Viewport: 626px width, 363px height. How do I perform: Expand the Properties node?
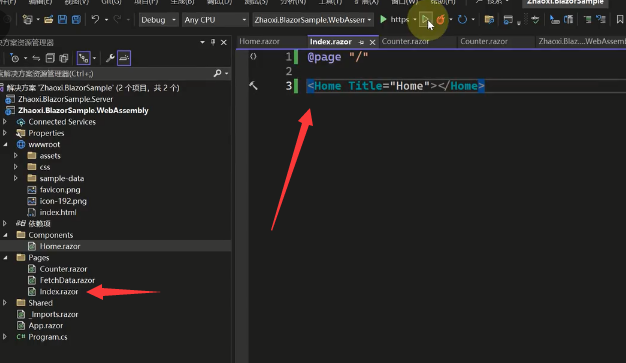(x=5, y=133)
